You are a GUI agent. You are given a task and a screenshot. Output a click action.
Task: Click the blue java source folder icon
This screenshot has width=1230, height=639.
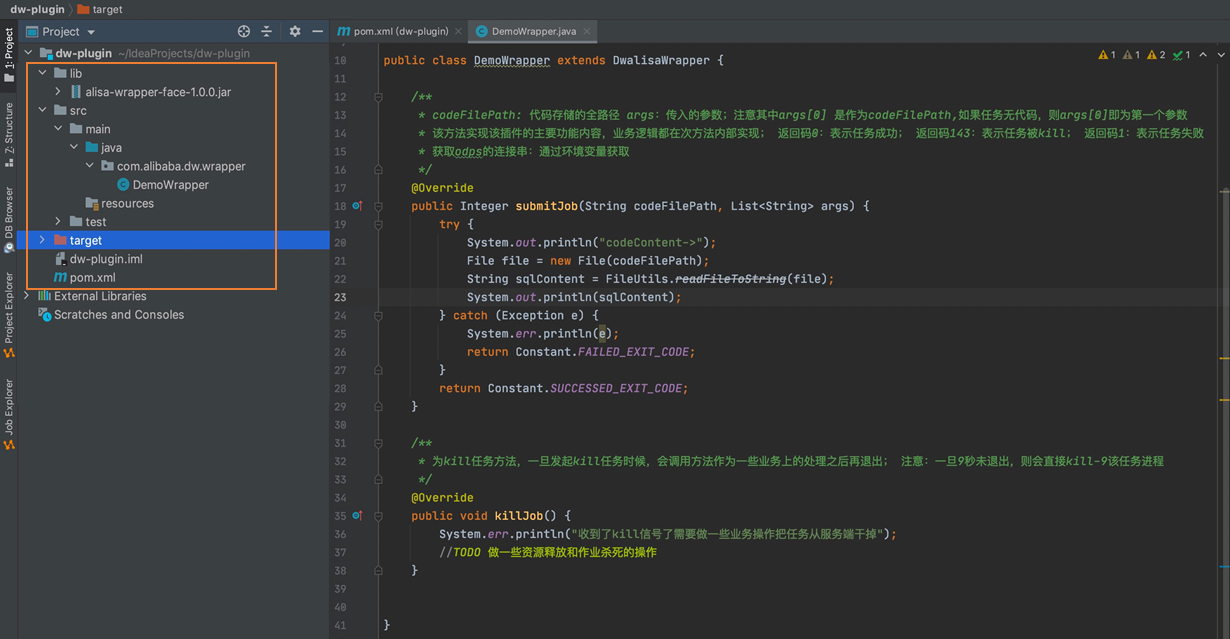[x=92, y=148]
